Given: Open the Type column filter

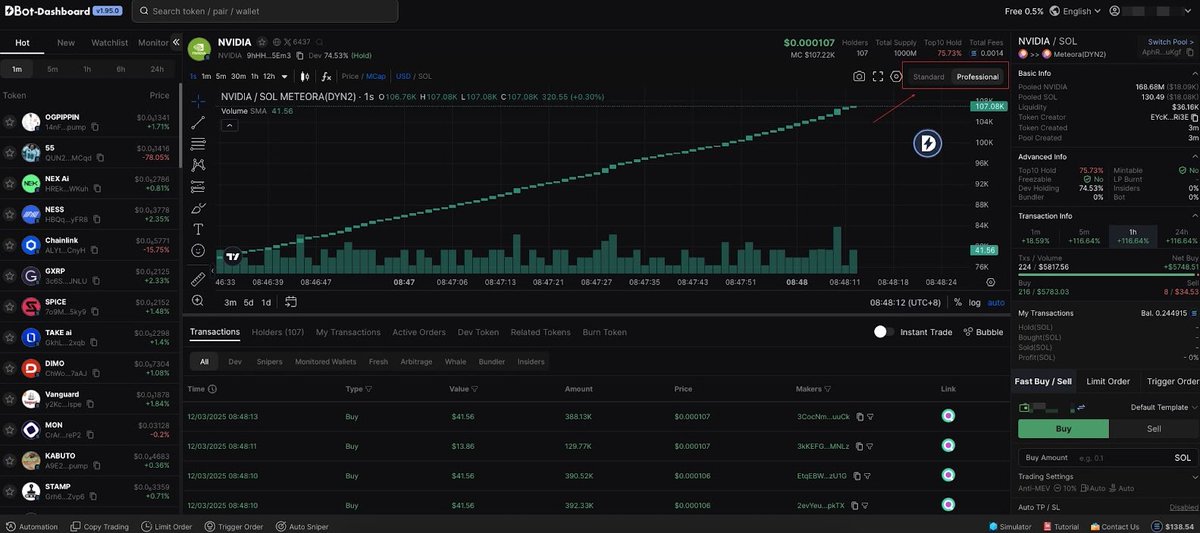Looking at the screenshot, I should point(368,389).
